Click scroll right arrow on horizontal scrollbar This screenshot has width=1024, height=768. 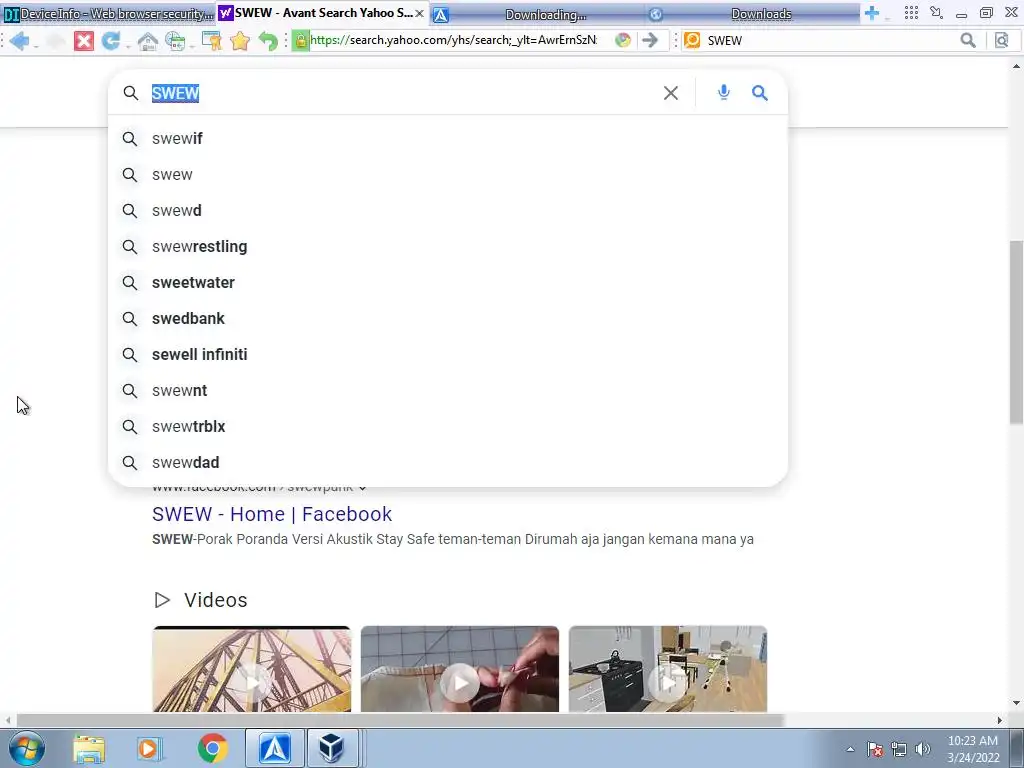(999, 720)
